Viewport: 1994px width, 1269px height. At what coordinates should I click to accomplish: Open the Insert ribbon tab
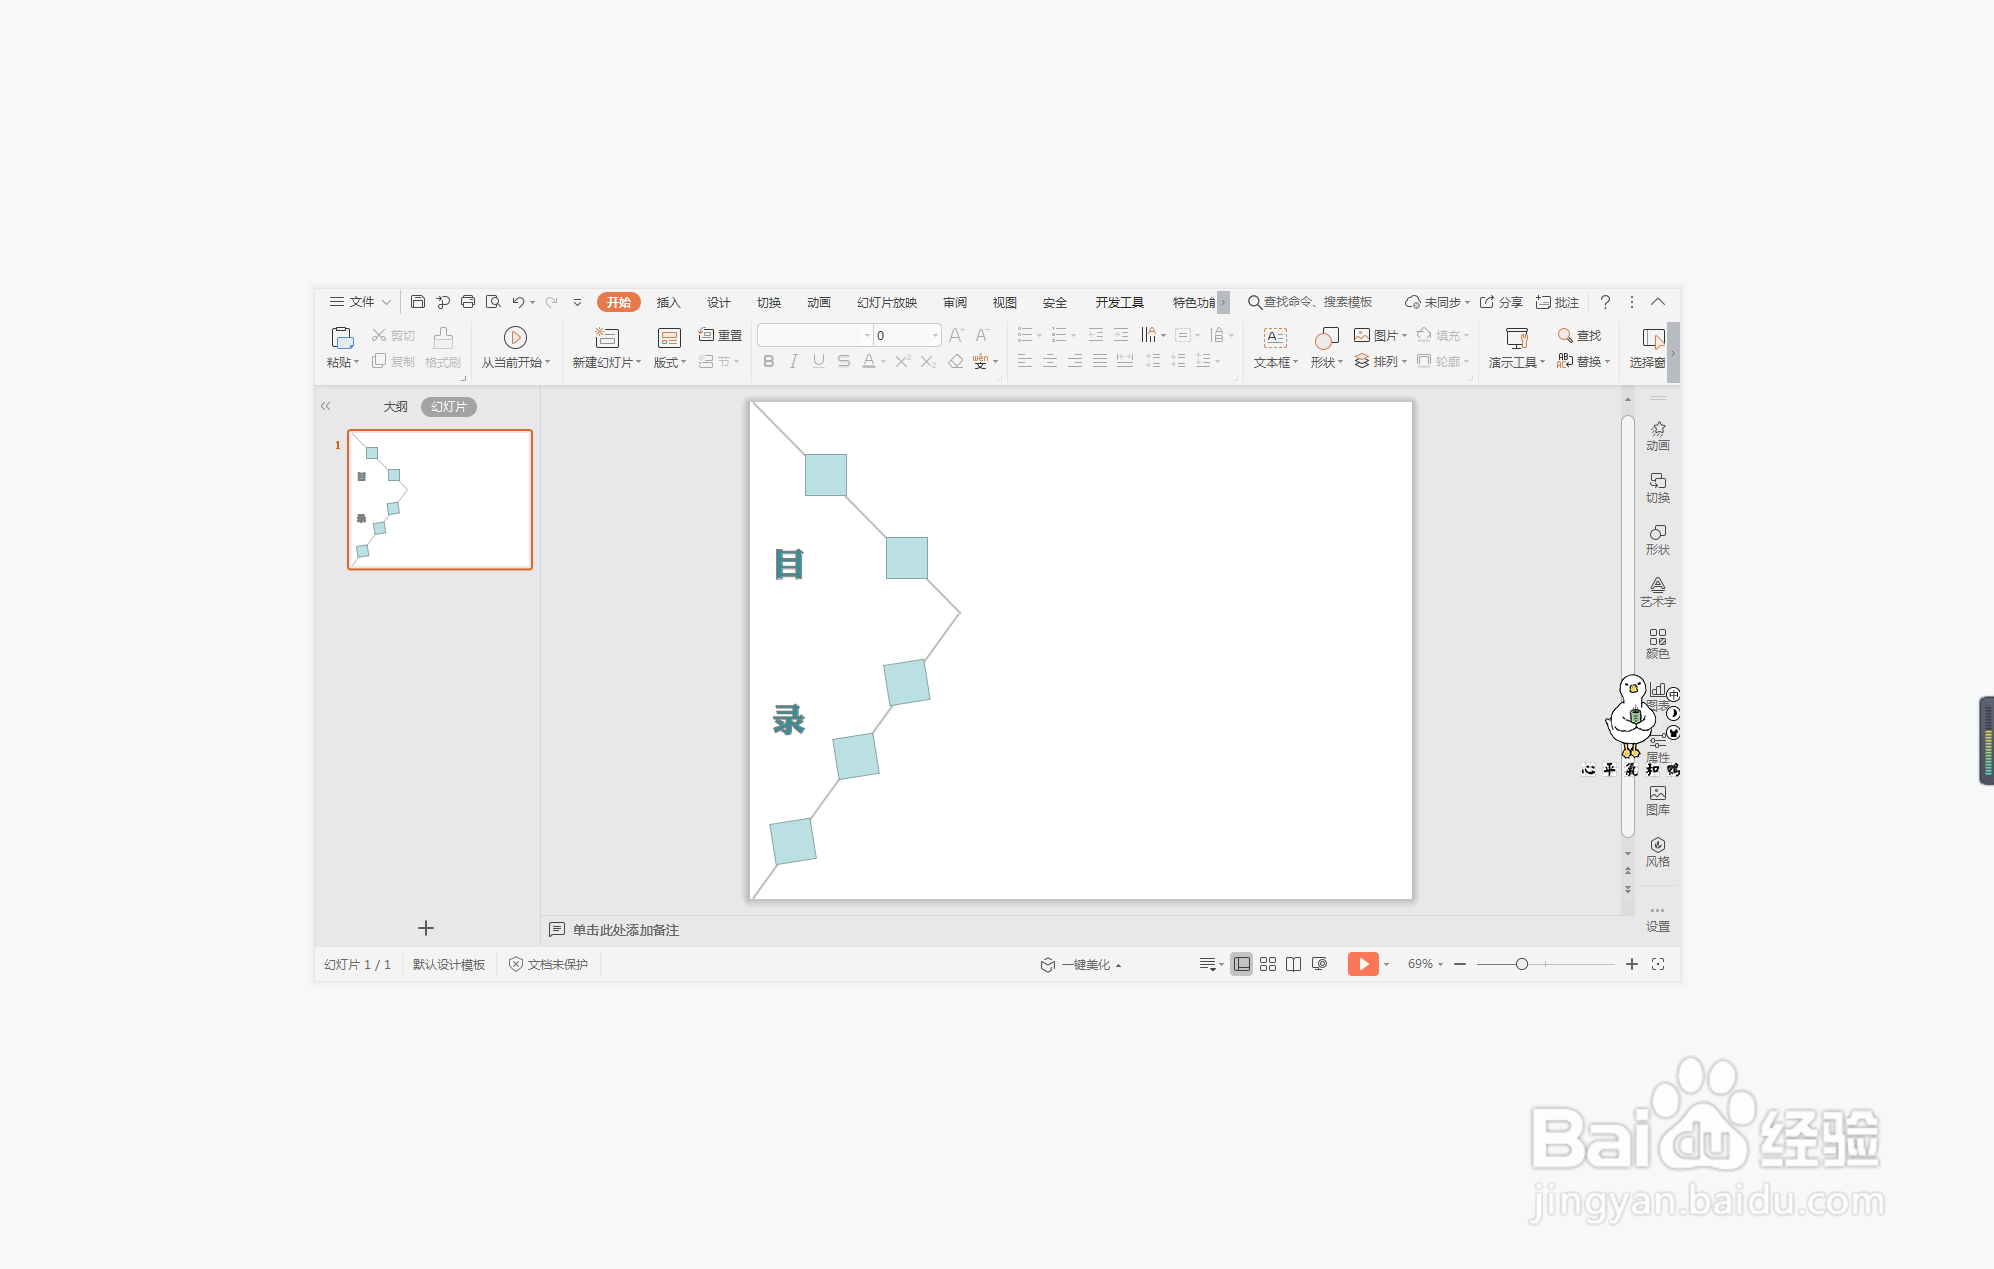pos(668,302)
